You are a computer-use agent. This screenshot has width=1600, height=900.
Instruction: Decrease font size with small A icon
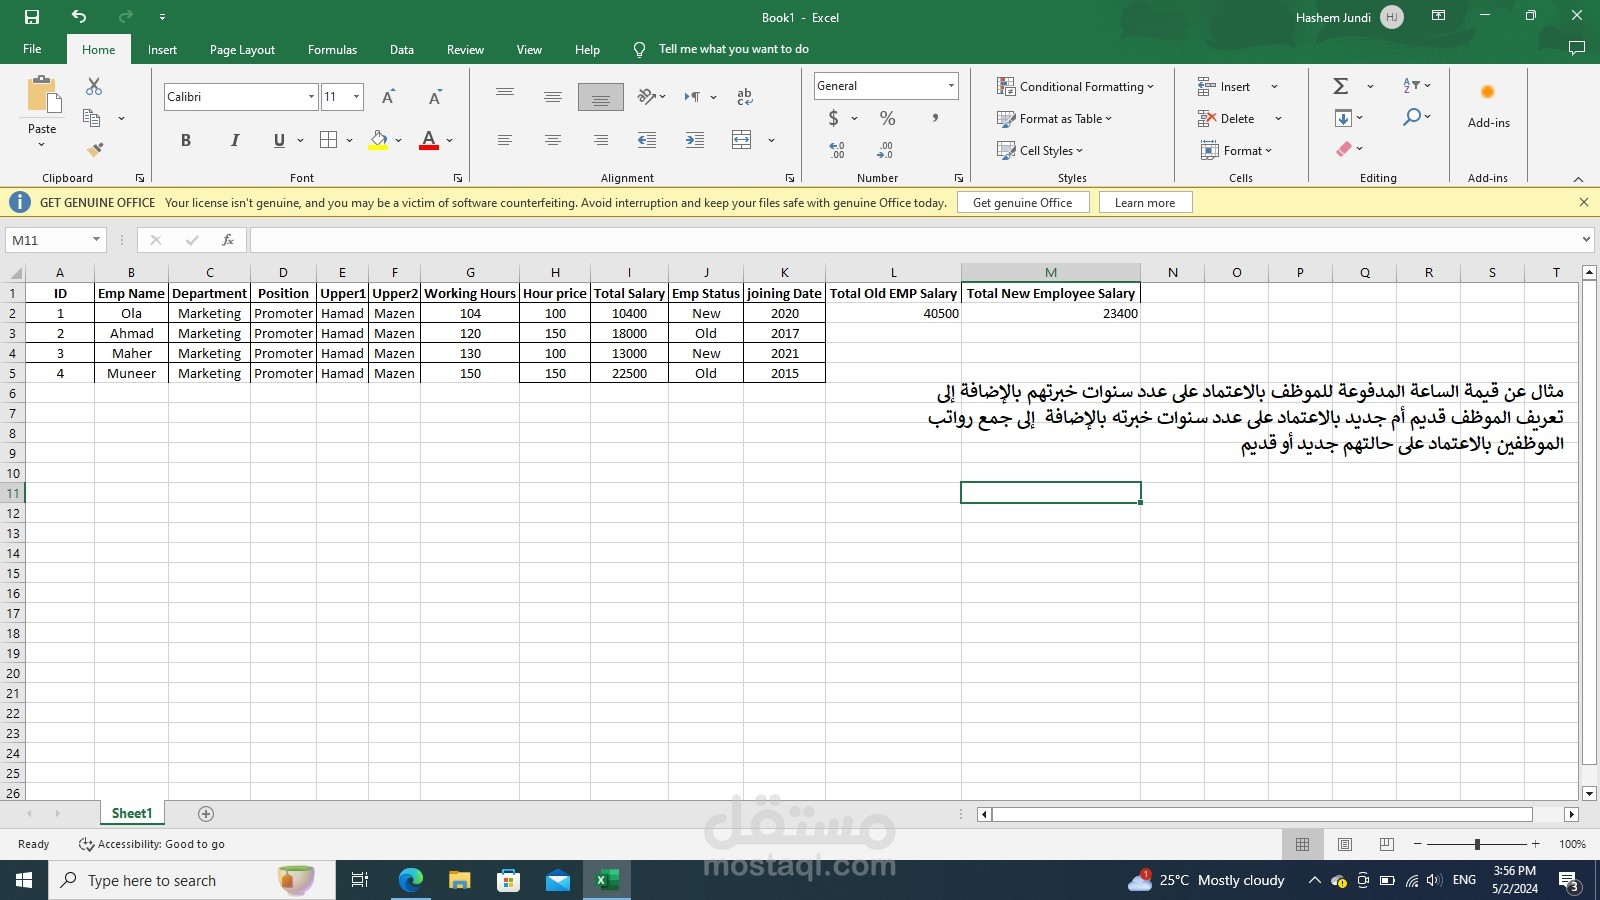click(434, 97)
